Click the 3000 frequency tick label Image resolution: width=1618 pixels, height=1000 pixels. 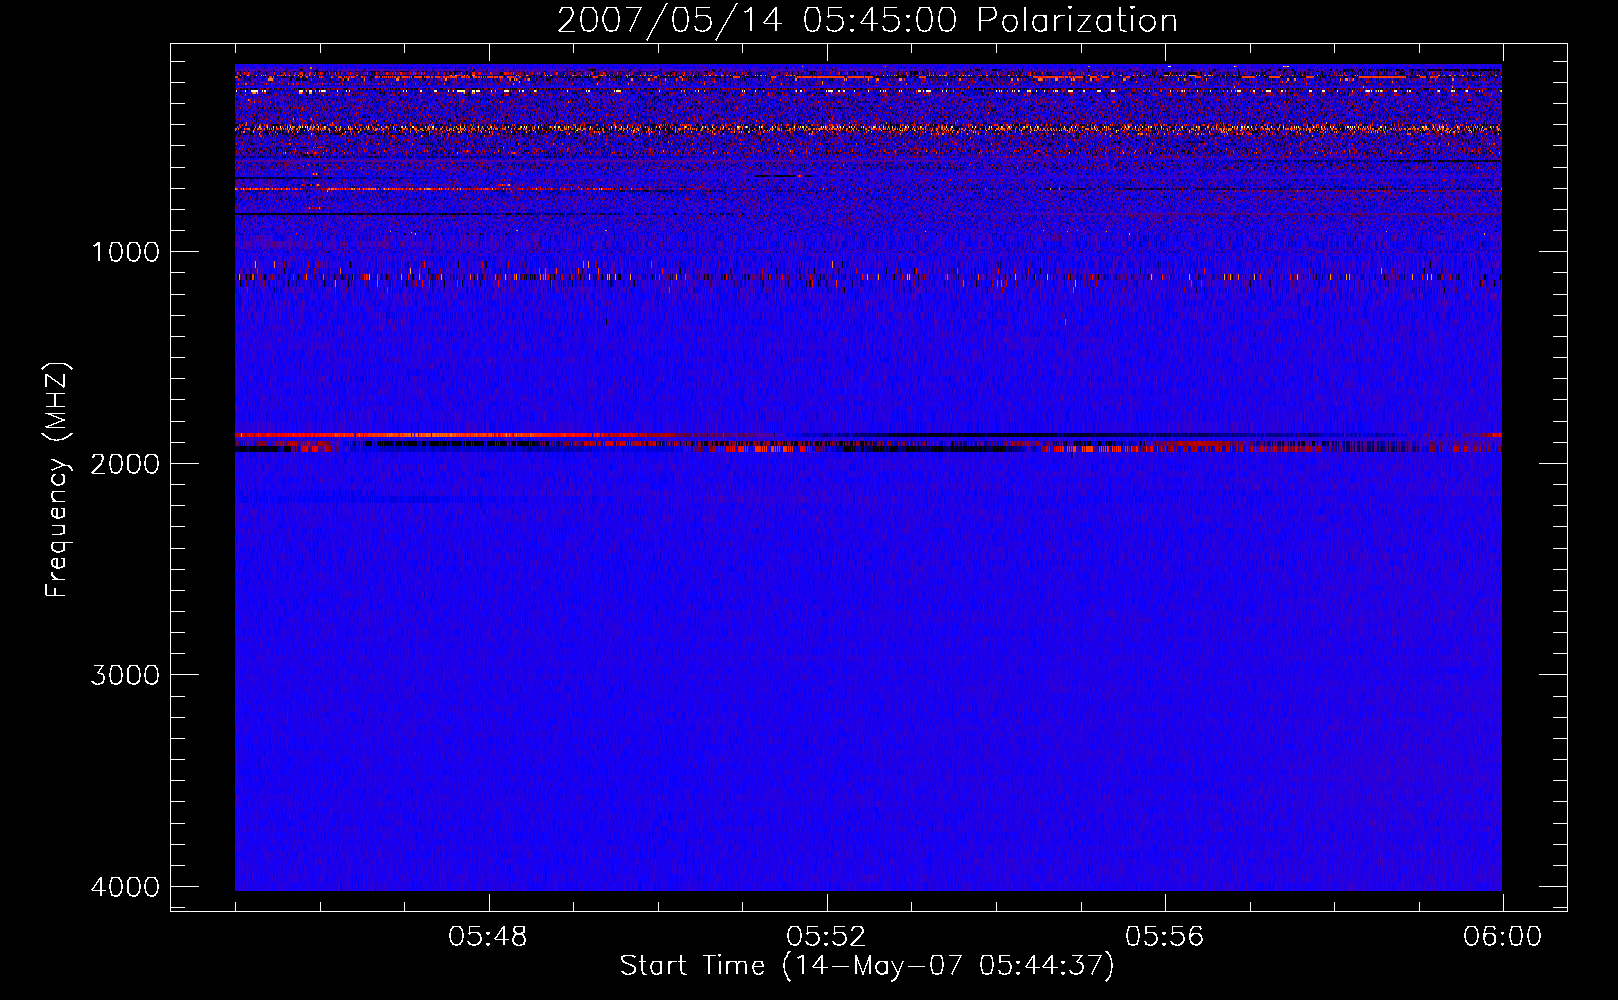coord(125,674)
